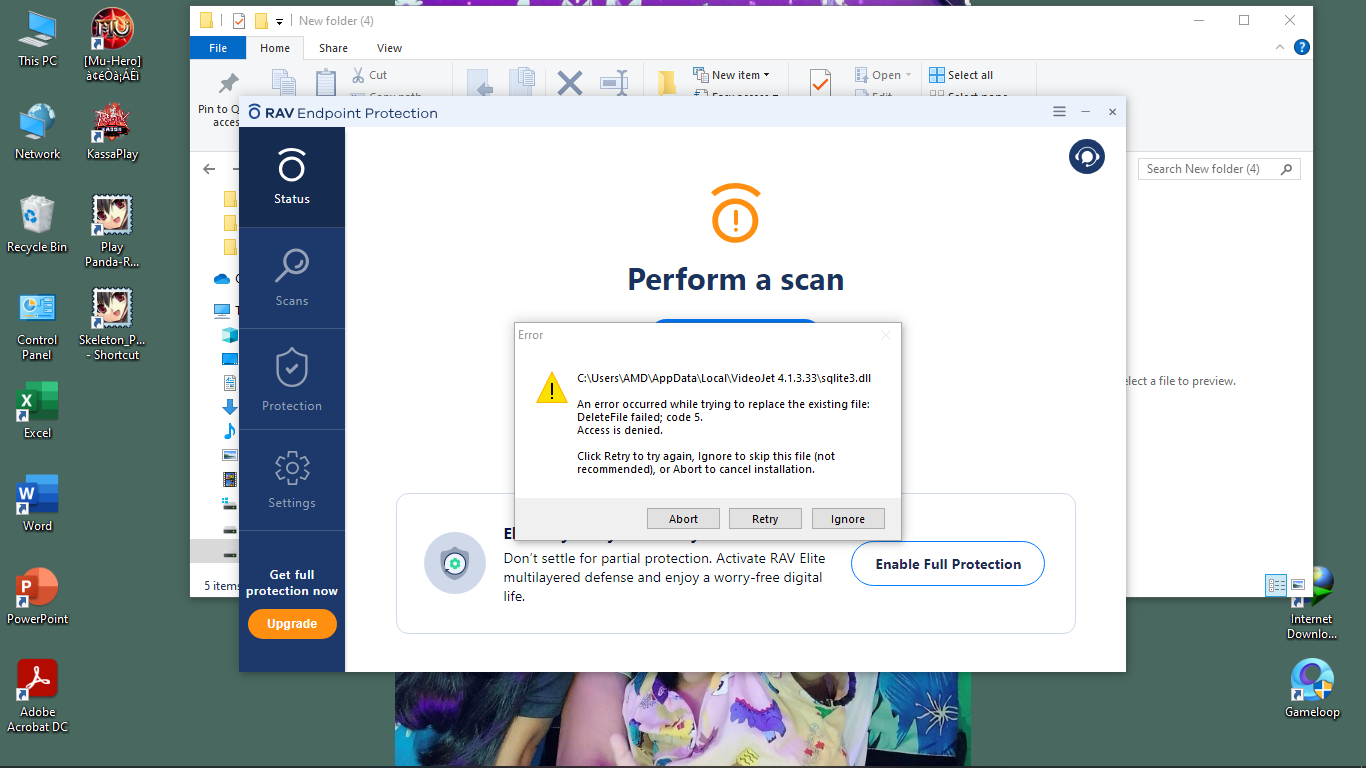This screenshot has width=1366, height=768.
Task: Go to RAV Settings gear
Action: pos(292,480)
